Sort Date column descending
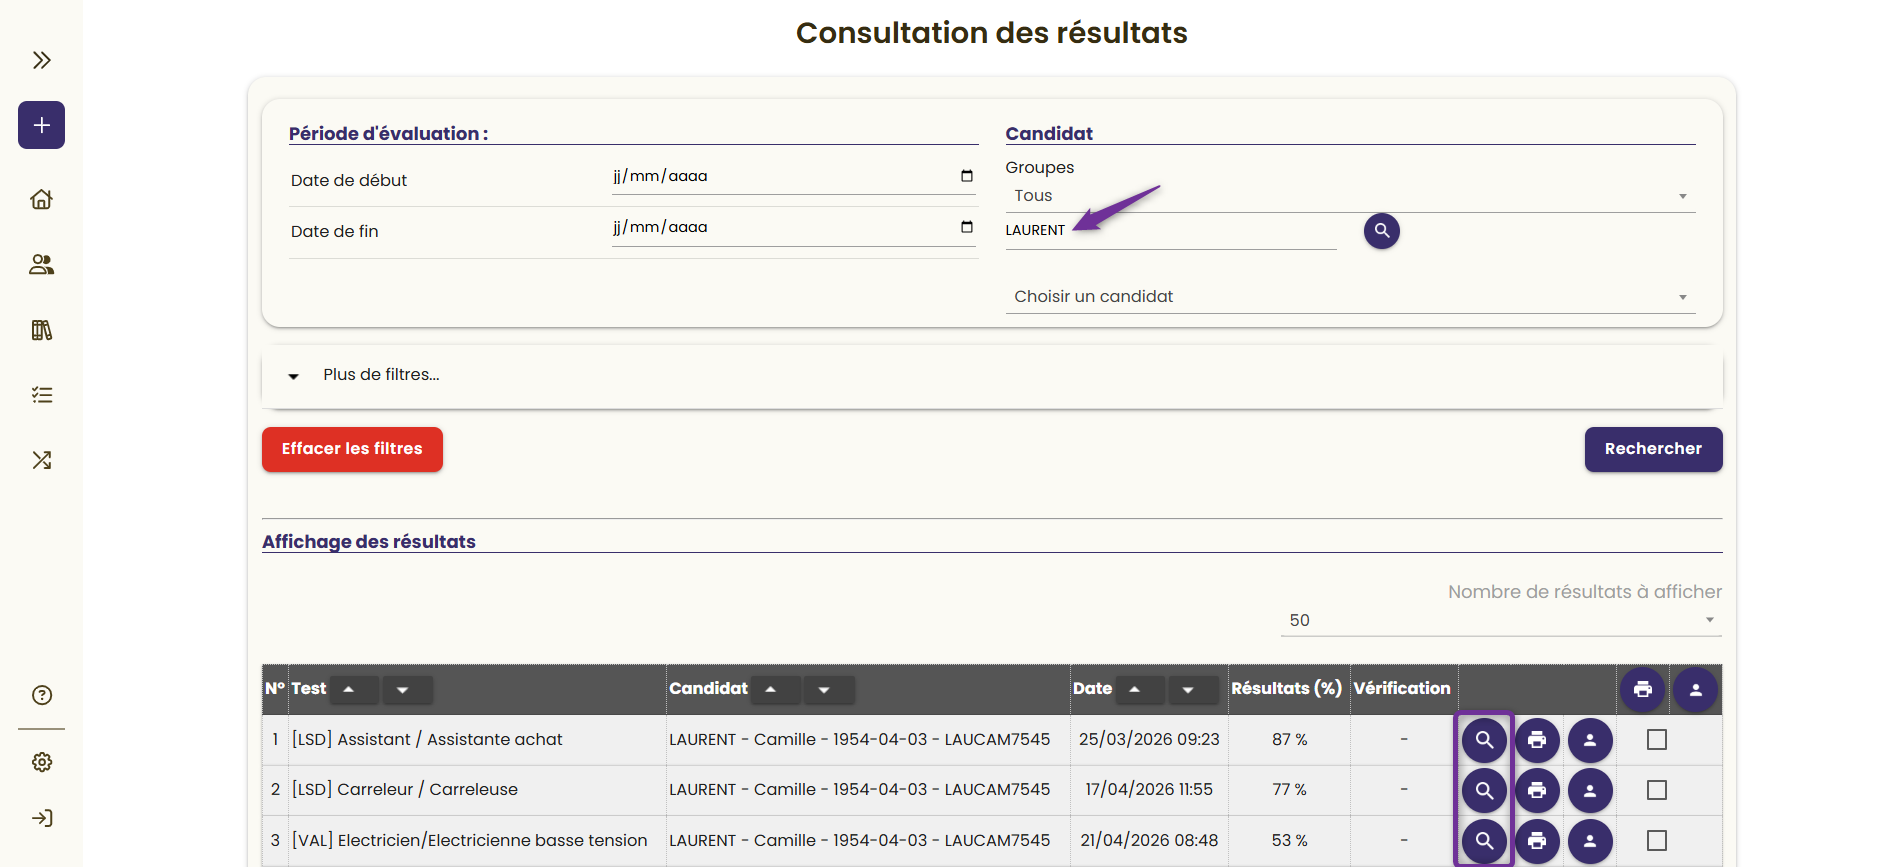 click(1188, 689)
